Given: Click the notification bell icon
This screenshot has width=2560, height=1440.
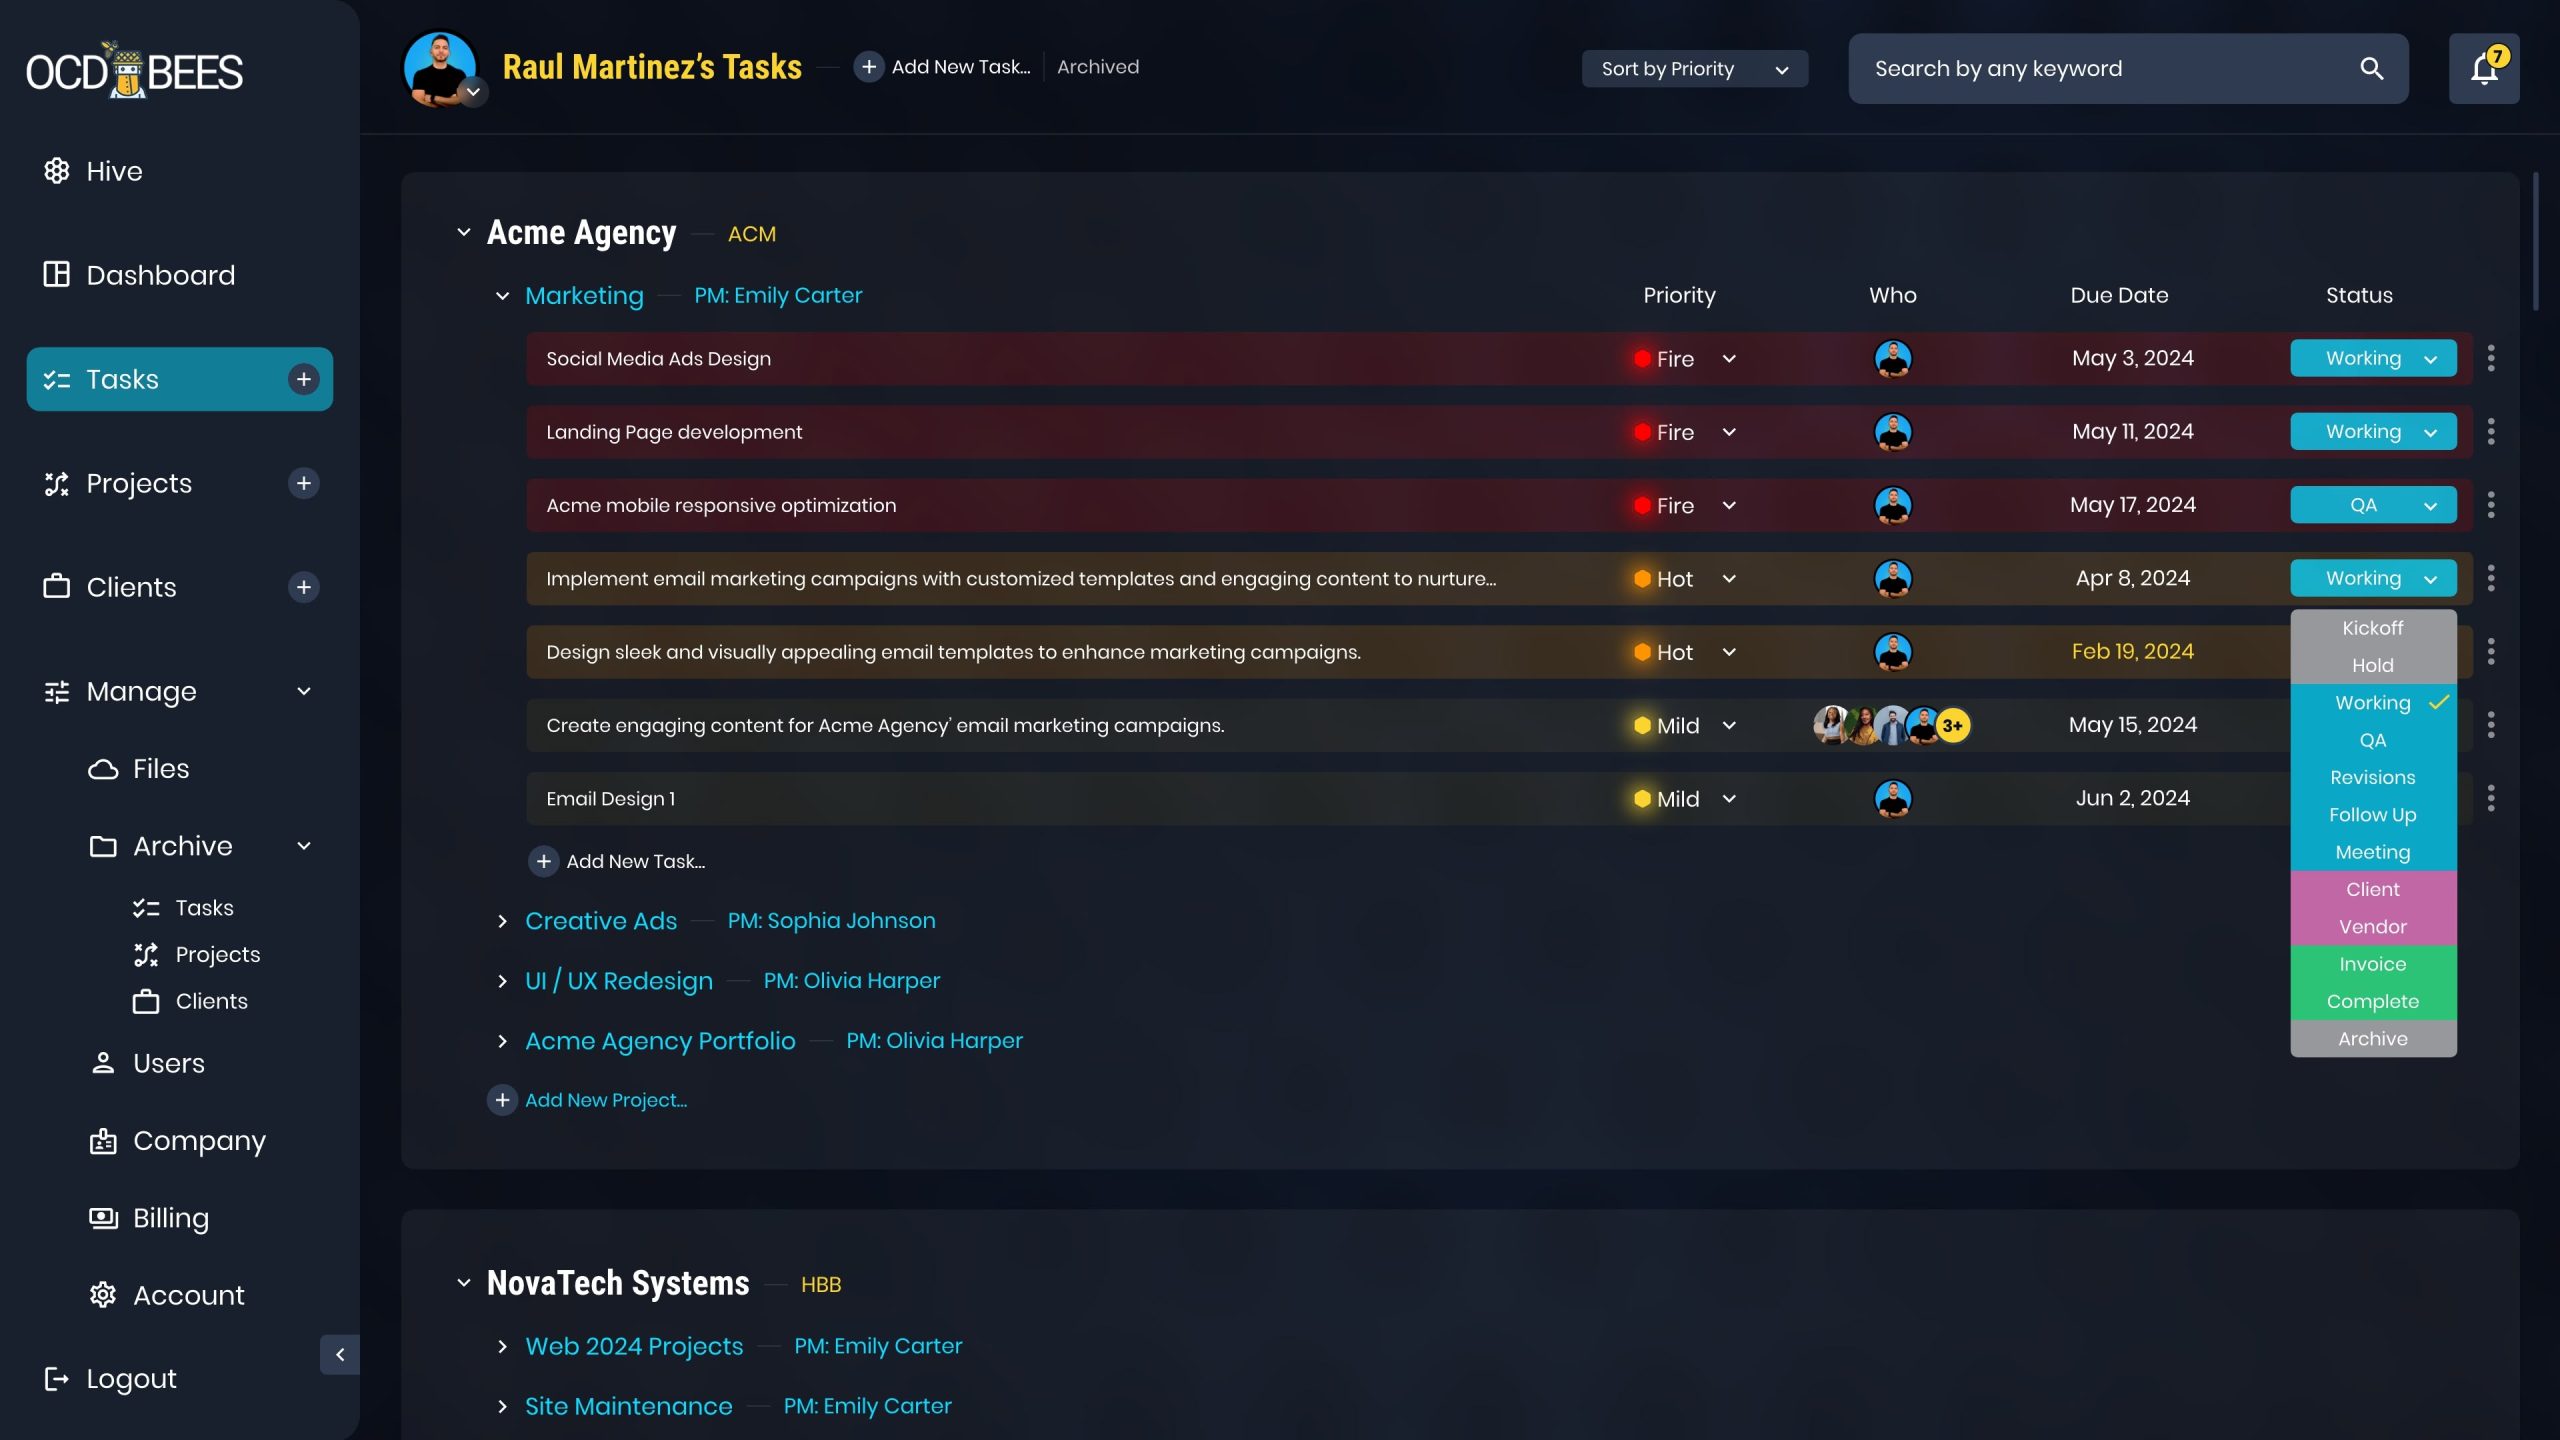Looking at the screenshot, I should [2483, 69].
